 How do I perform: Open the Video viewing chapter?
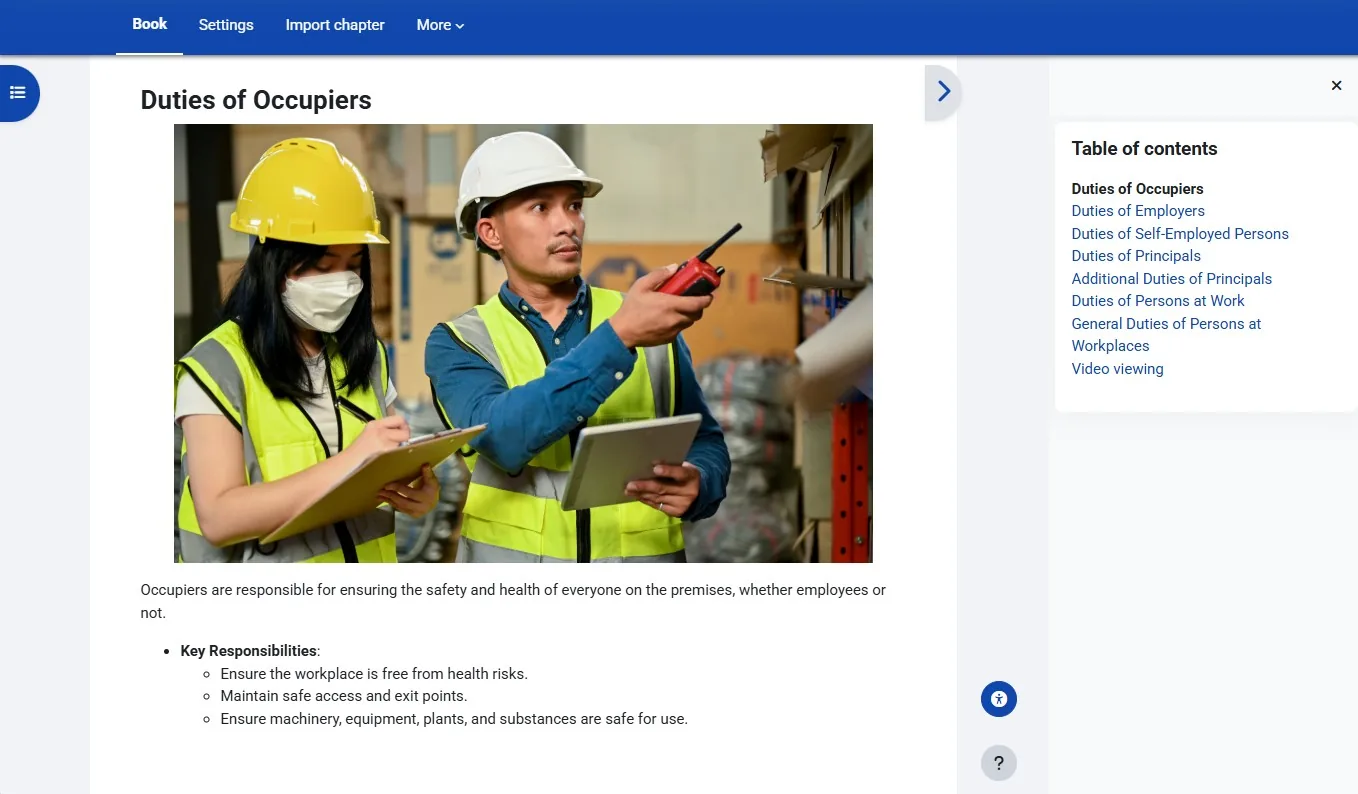pos(1117,368)
